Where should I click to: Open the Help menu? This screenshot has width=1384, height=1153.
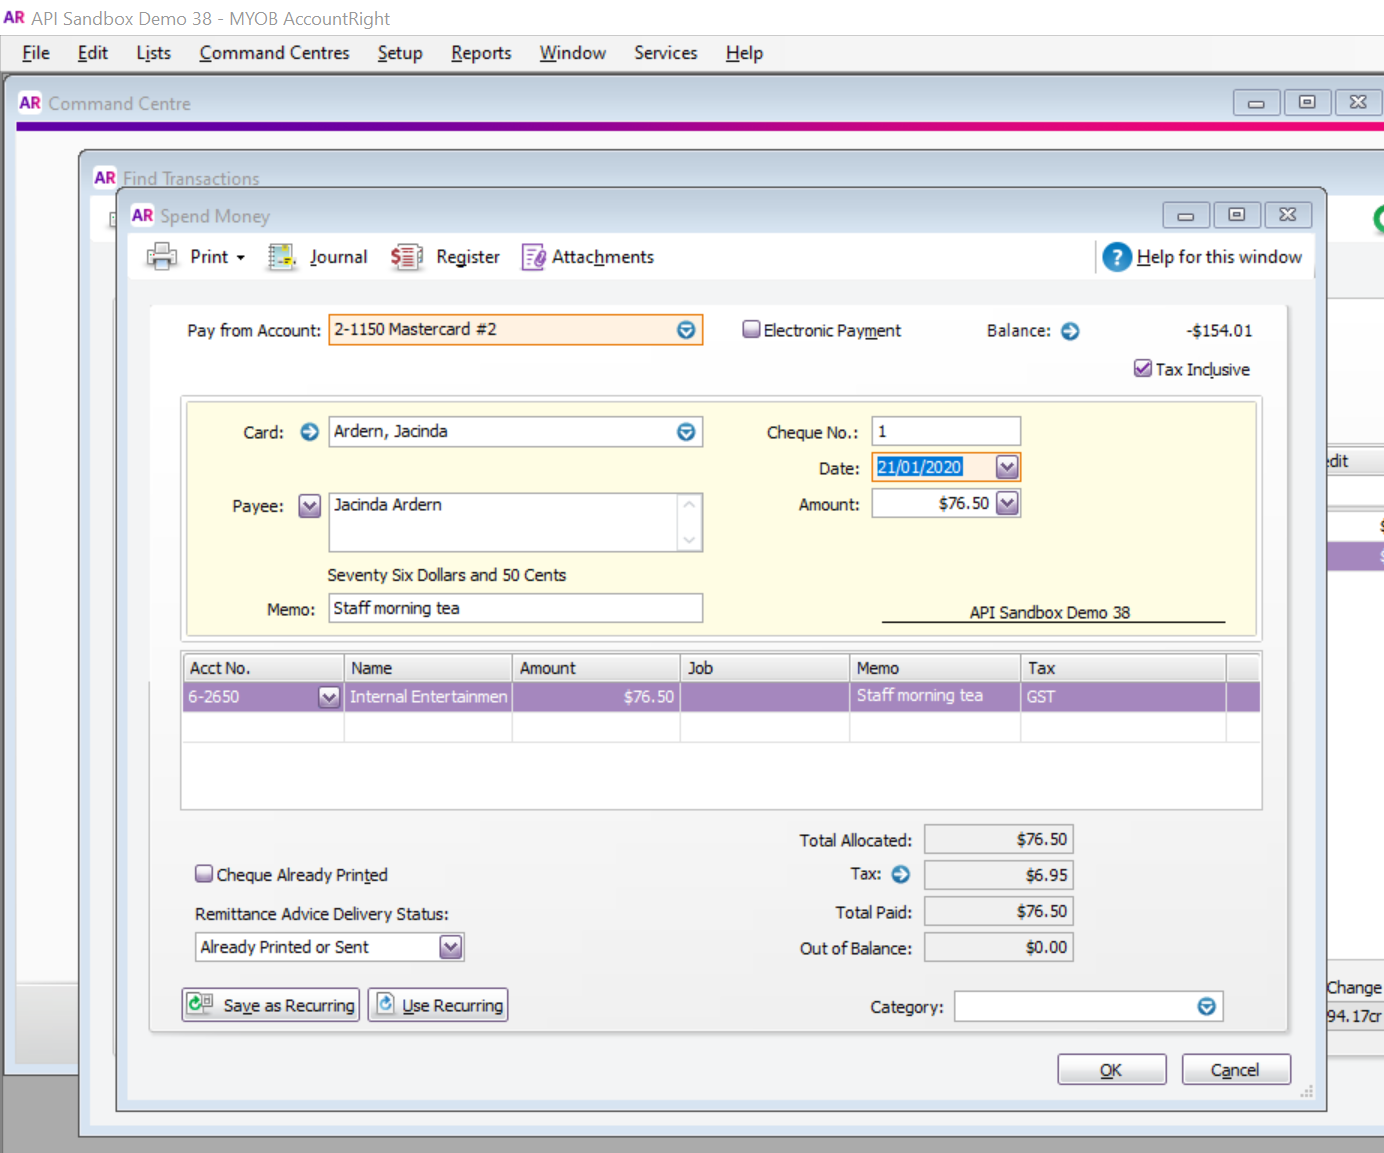click(744, 53)
